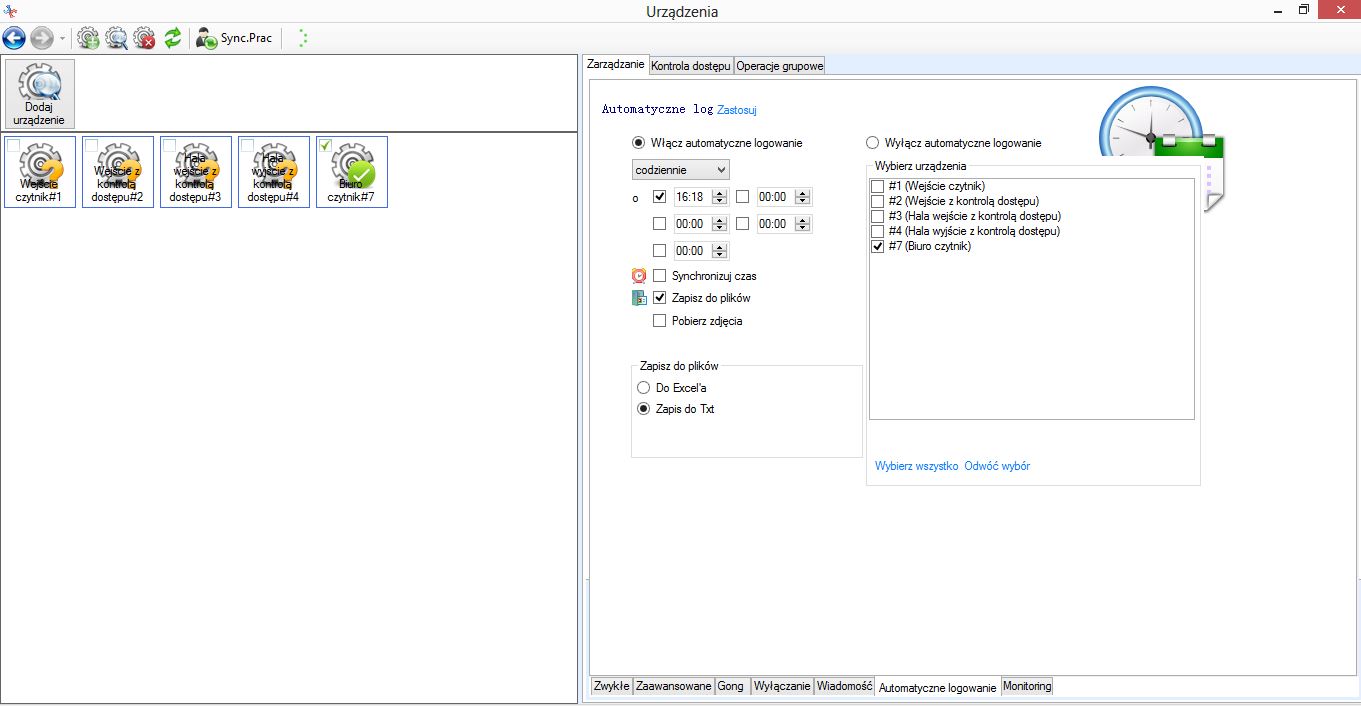Click the search device gear icon in toolbar
This screenshot has height=706, width=1361.
pos(116,39)
